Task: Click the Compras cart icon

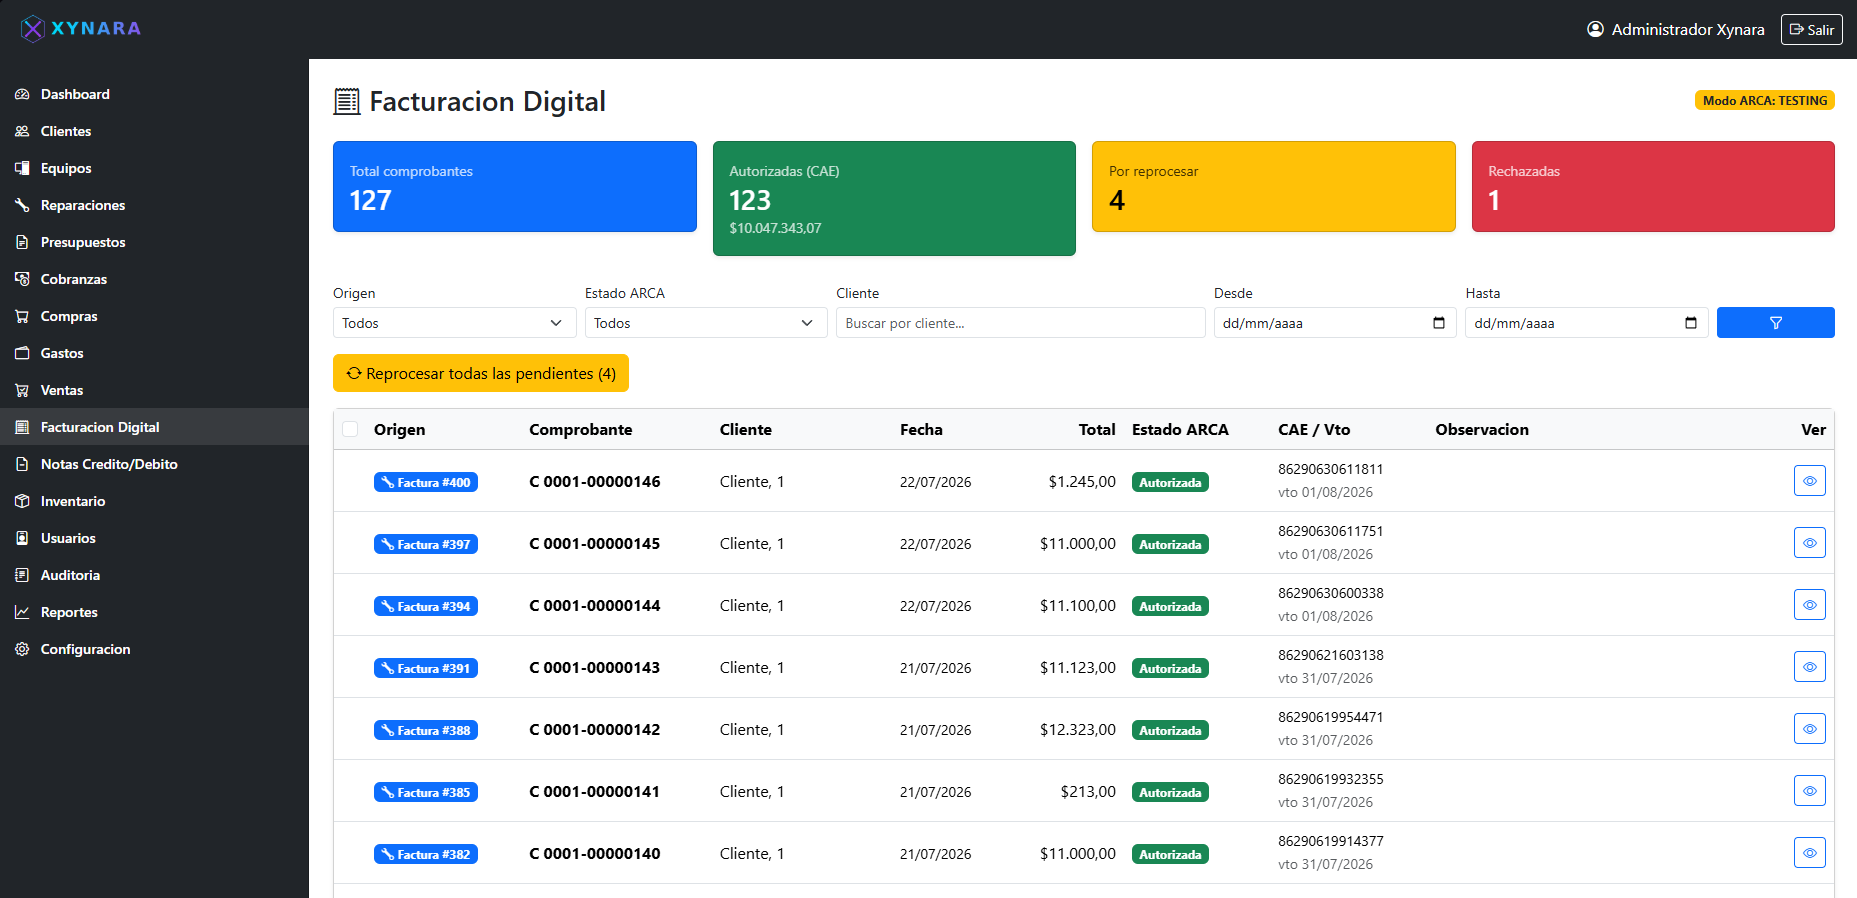Action: click(22, 316)
